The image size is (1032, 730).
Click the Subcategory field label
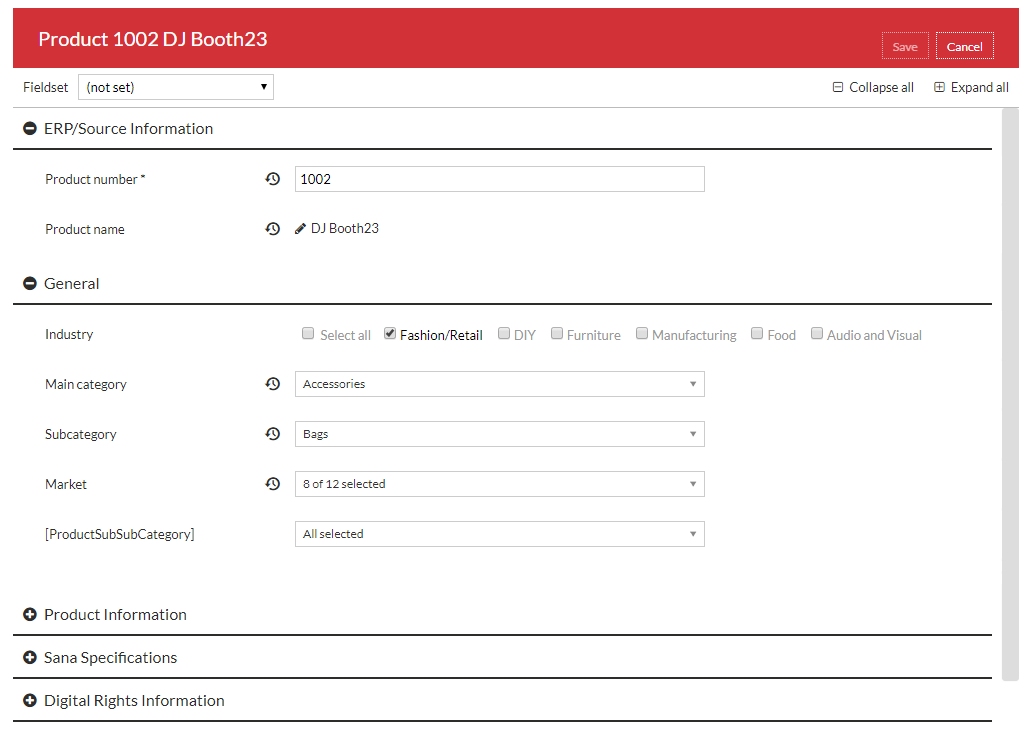point(80,434)
